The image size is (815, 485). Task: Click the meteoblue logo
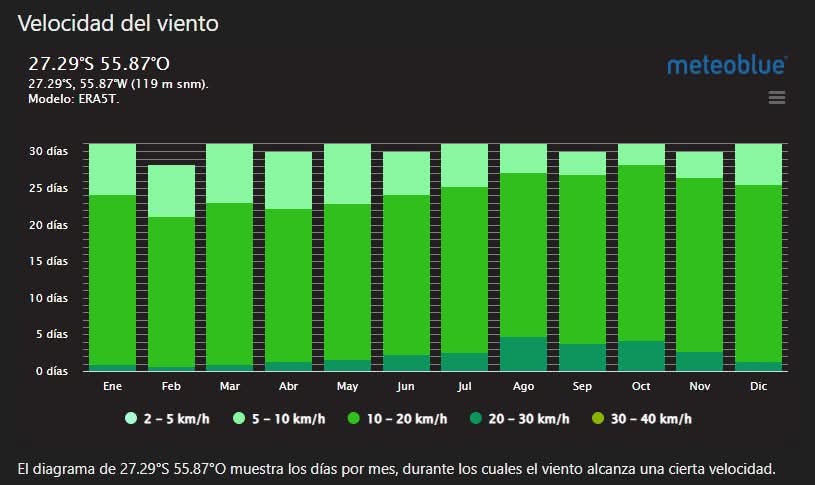pos(726,65)
